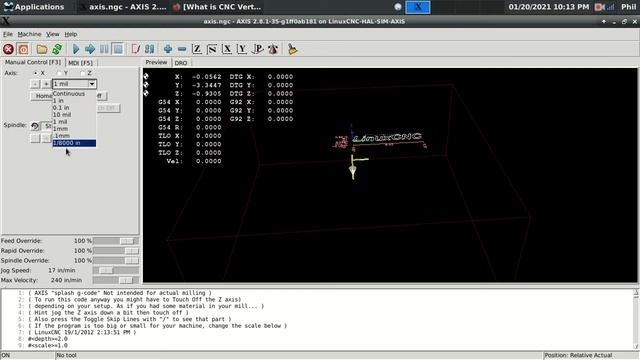Image resolution: width=640 pixels, height=360 pixels.
Task: Click the LinuxCNC toolpath in the preview
Action: point(387,138)
